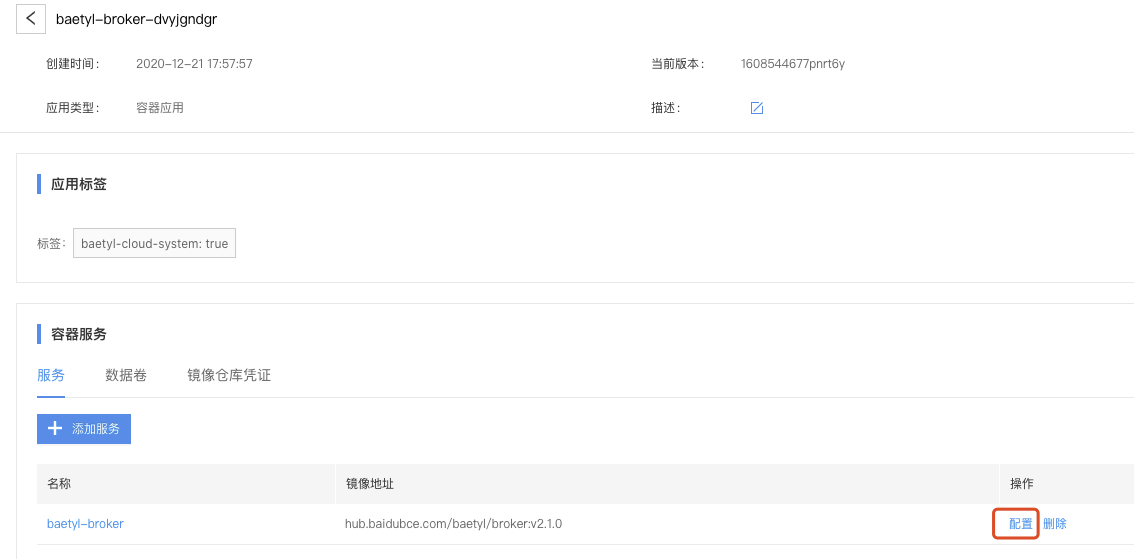
Task: Edit the description with pencil icon
Action: [756, 108]
